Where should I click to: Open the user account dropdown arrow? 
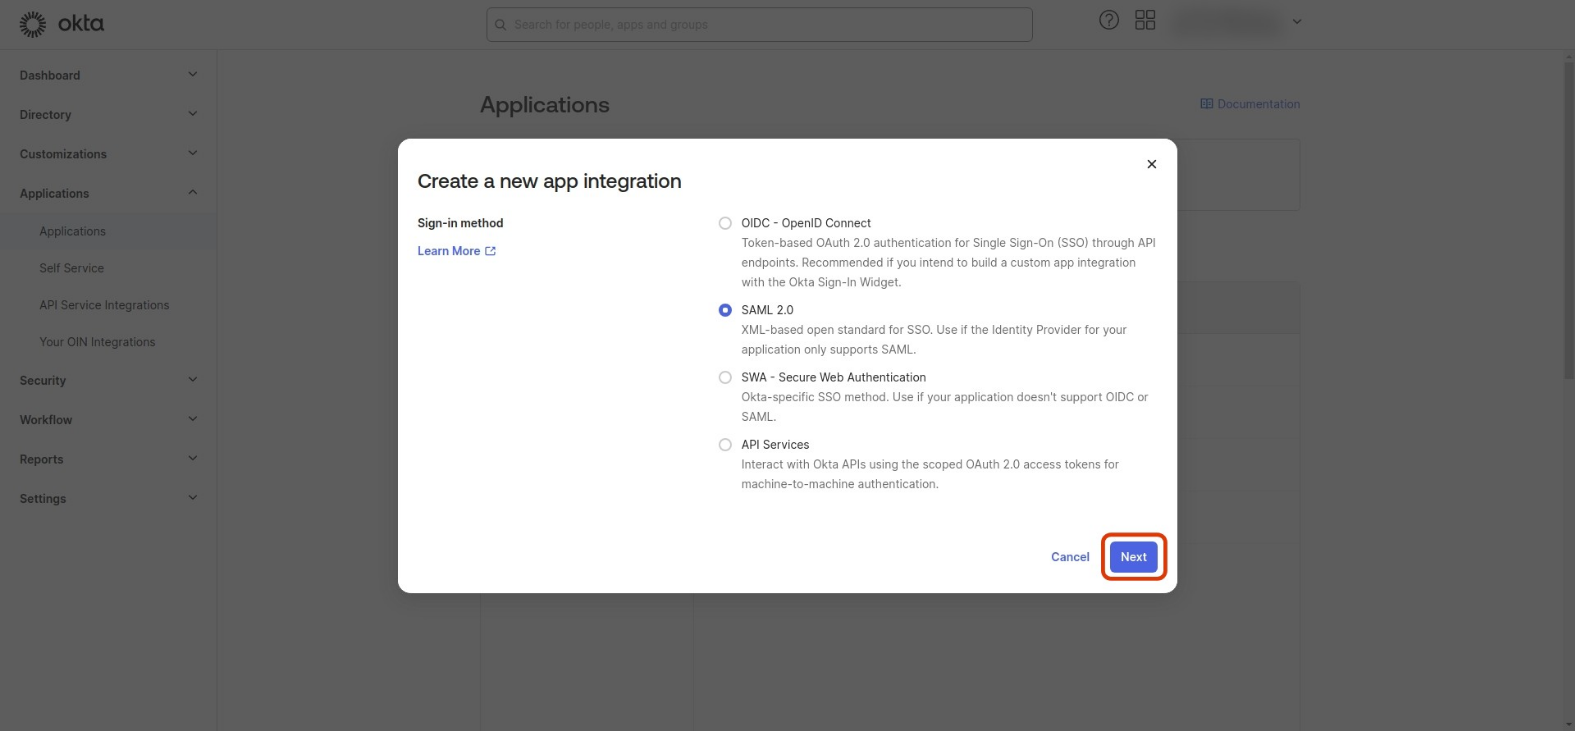point(1297,21)
